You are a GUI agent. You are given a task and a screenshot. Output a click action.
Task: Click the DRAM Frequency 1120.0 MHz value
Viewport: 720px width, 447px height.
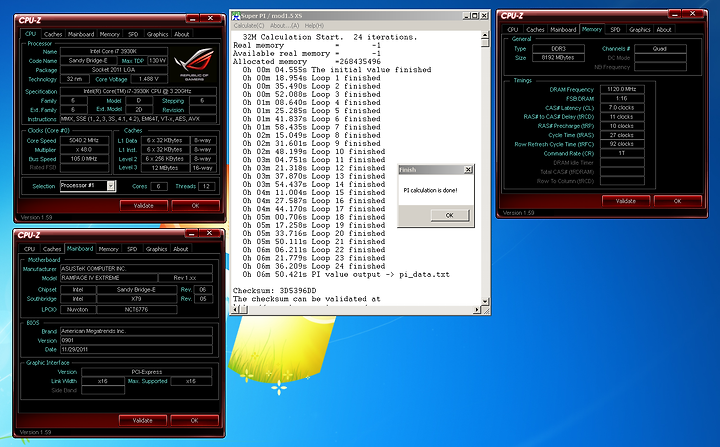pos(622,89)
